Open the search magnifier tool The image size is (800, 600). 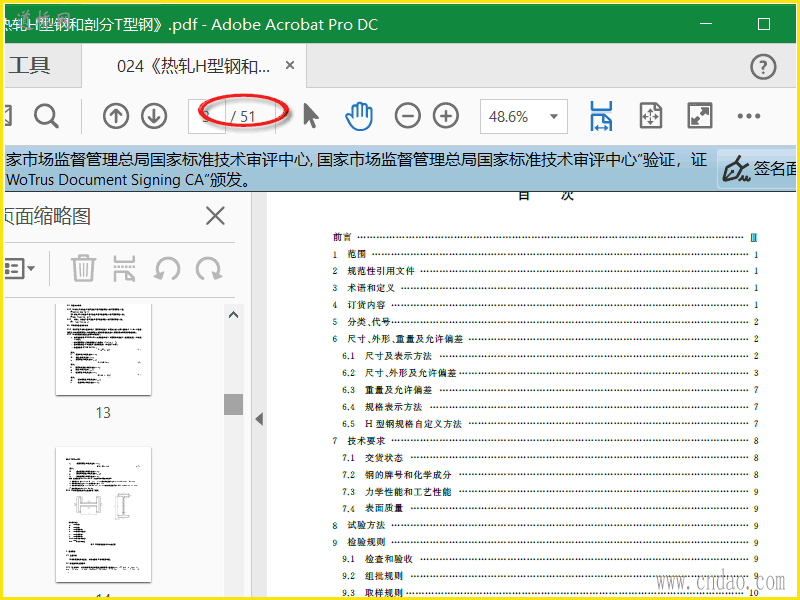tap(46, 116)
